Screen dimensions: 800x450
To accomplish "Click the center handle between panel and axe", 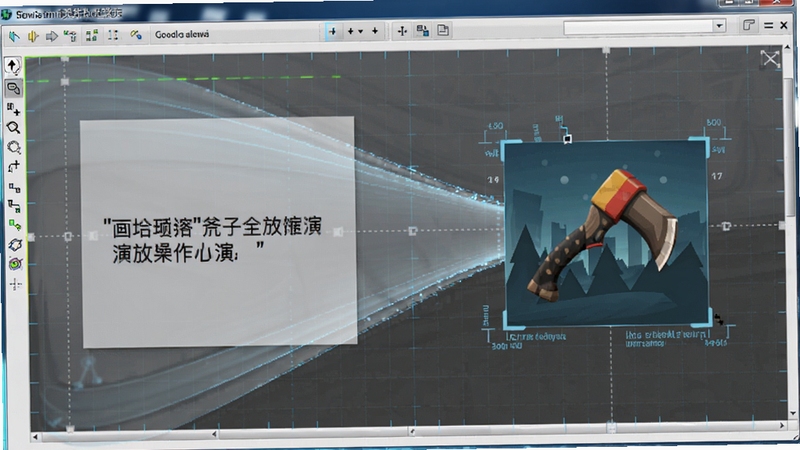I will 413,231.
